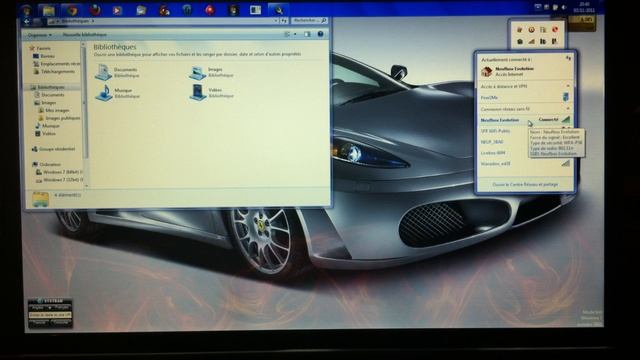Viewport: 640px width, 360px height.
Task: Click the taskbar clock and date
Action: 584,7
